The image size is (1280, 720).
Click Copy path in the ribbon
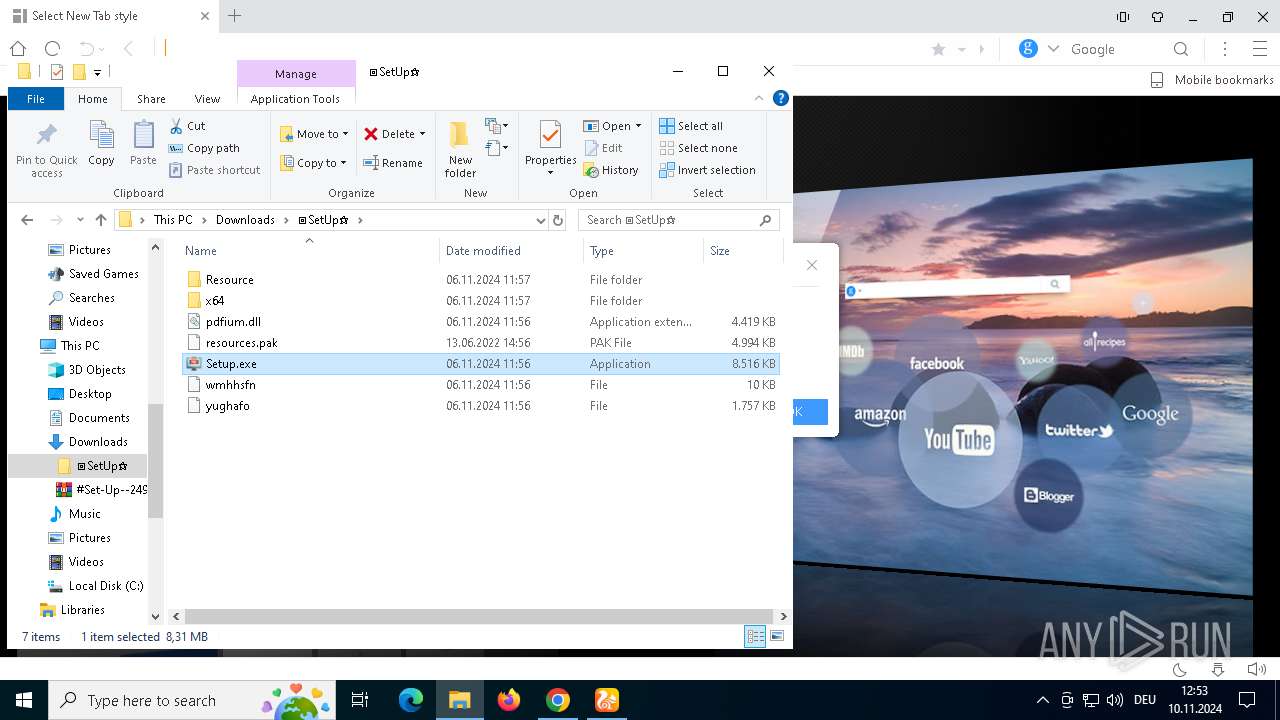point(204,148)
